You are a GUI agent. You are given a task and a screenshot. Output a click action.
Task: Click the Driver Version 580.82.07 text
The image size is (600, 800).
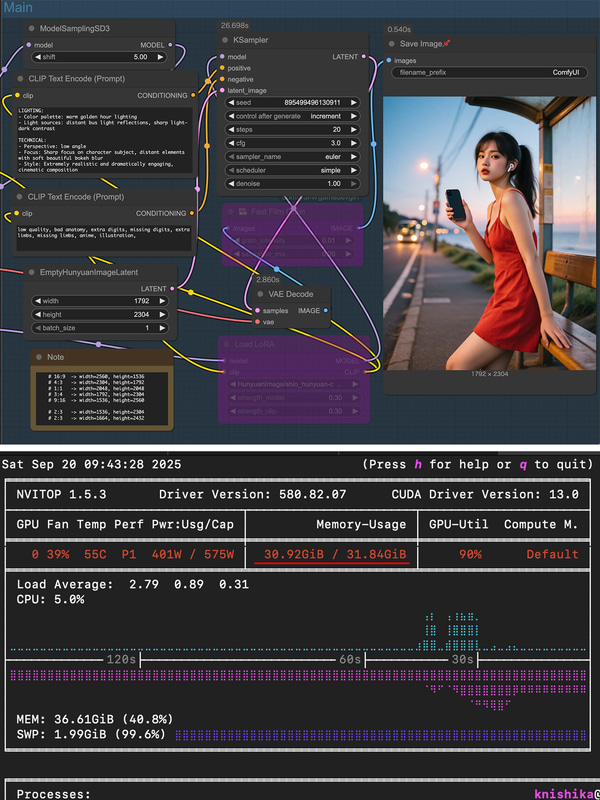coord(253,494)
